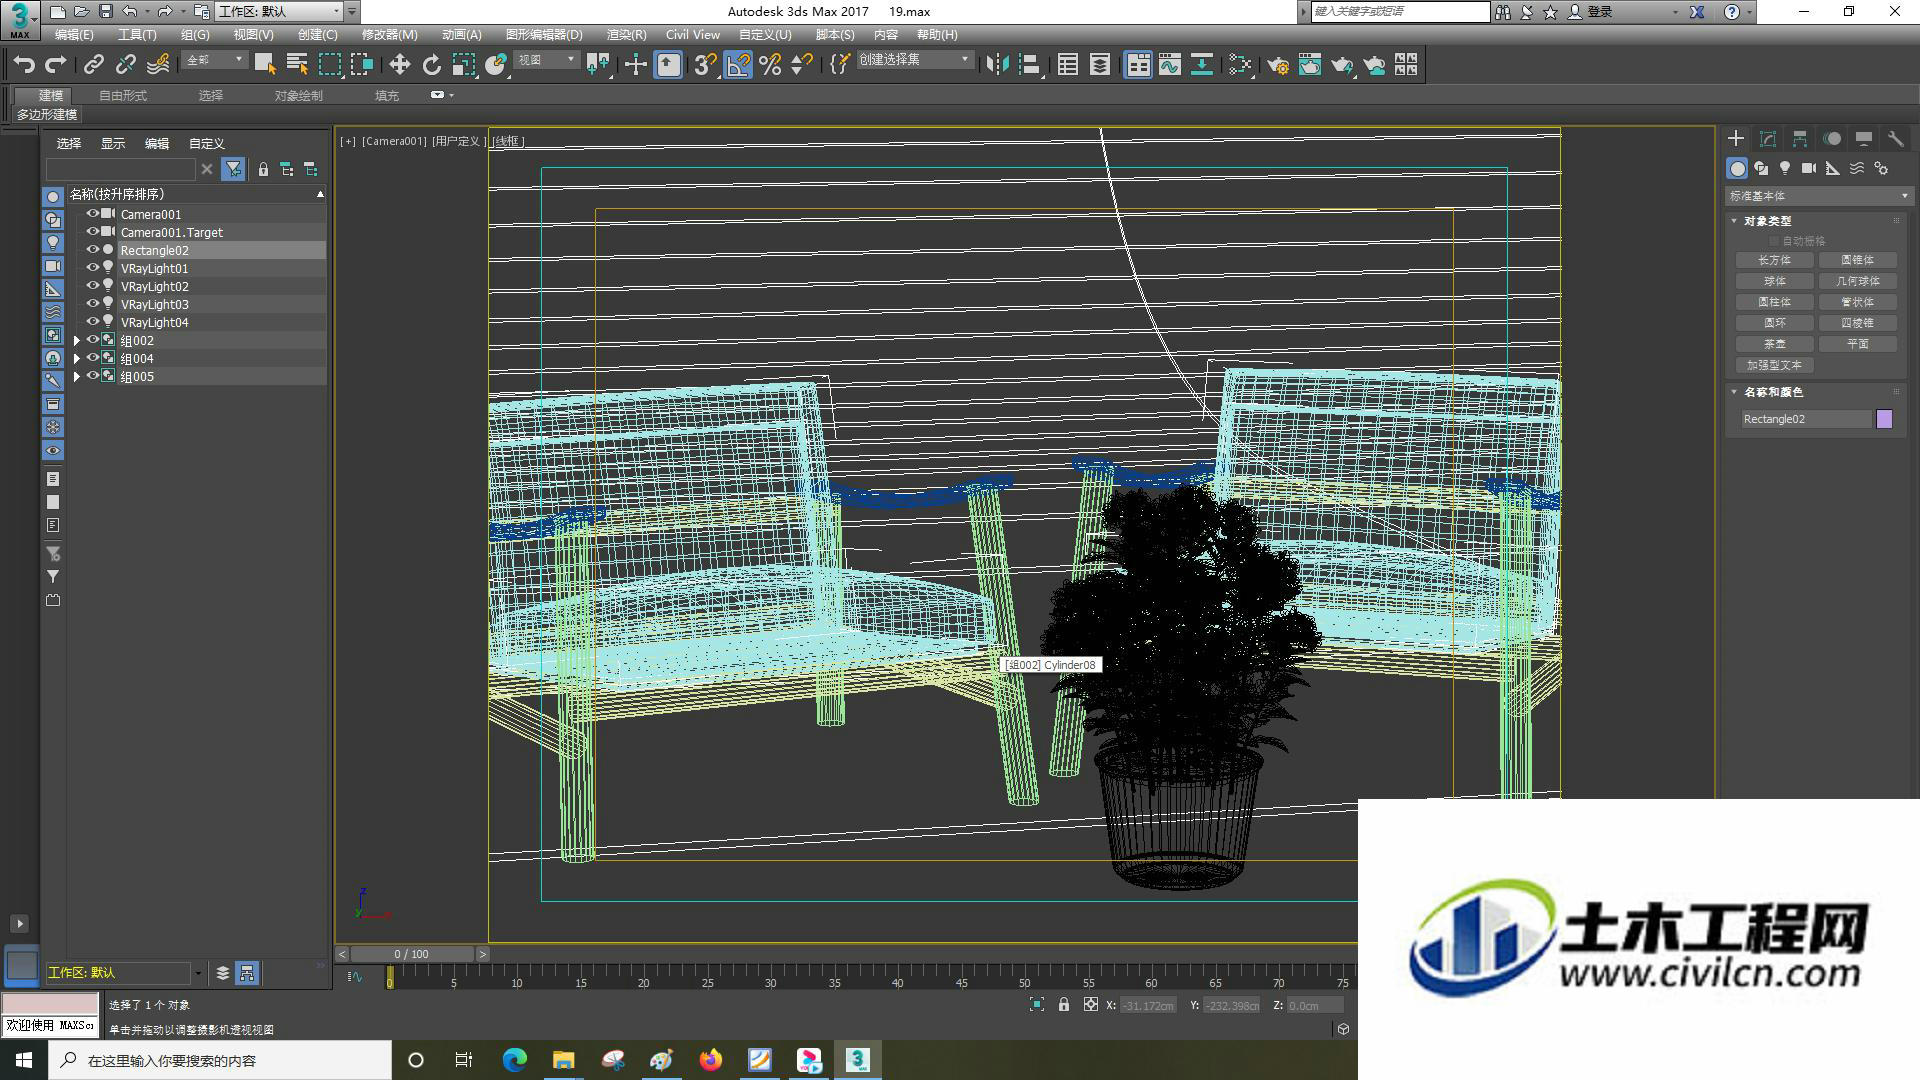Open the Schematic View
Screen dimensions: 1920x1080
click(x=1202, y=65)
